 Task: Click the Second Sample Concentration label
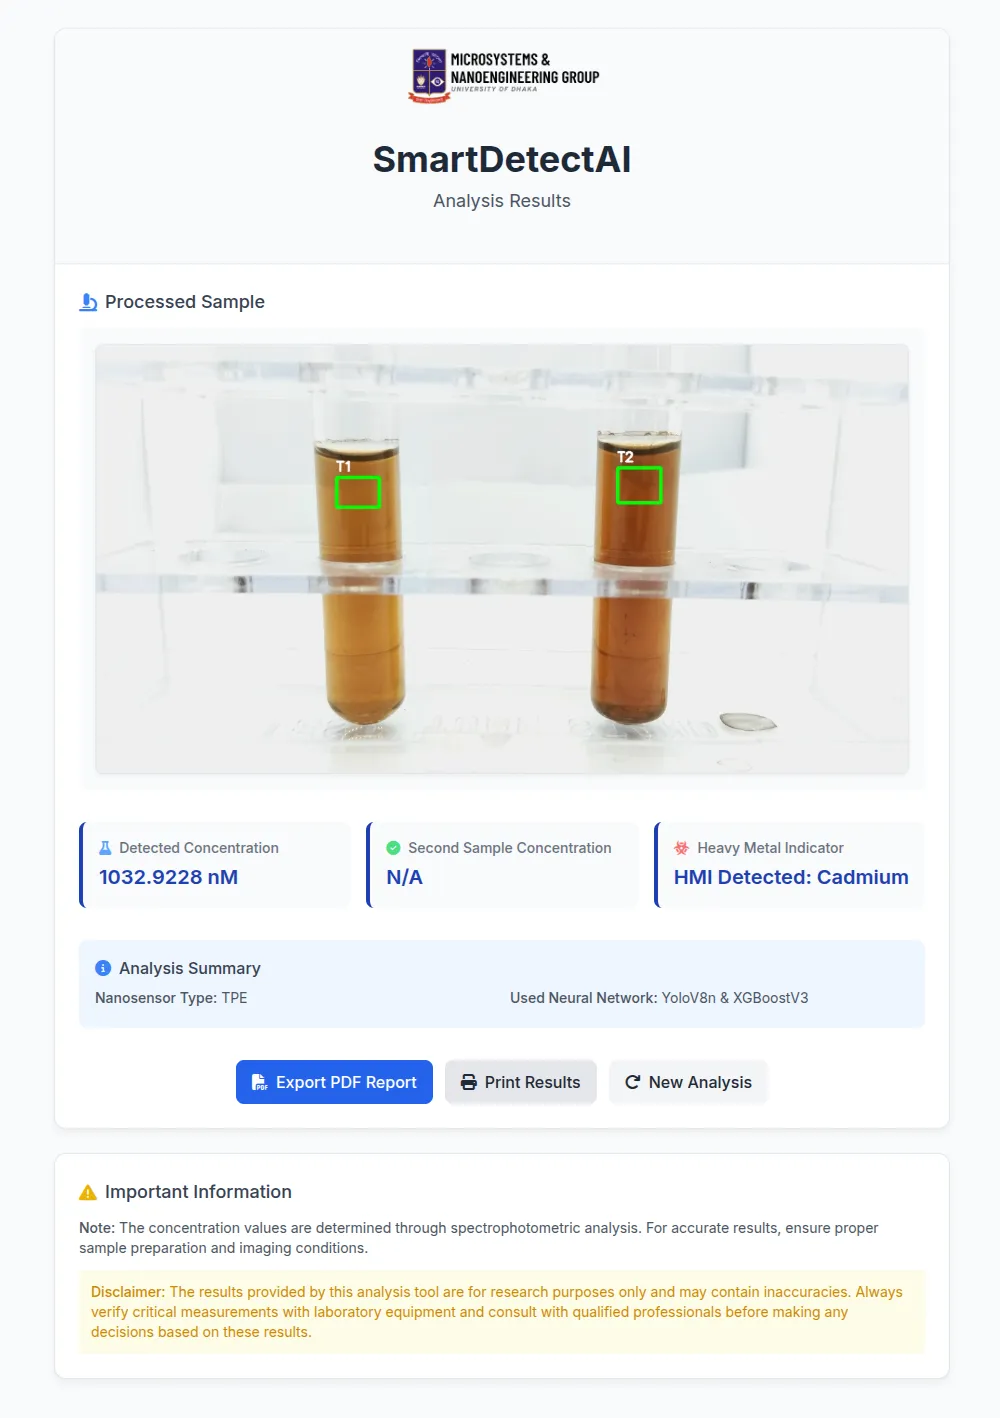coord(510,848)
